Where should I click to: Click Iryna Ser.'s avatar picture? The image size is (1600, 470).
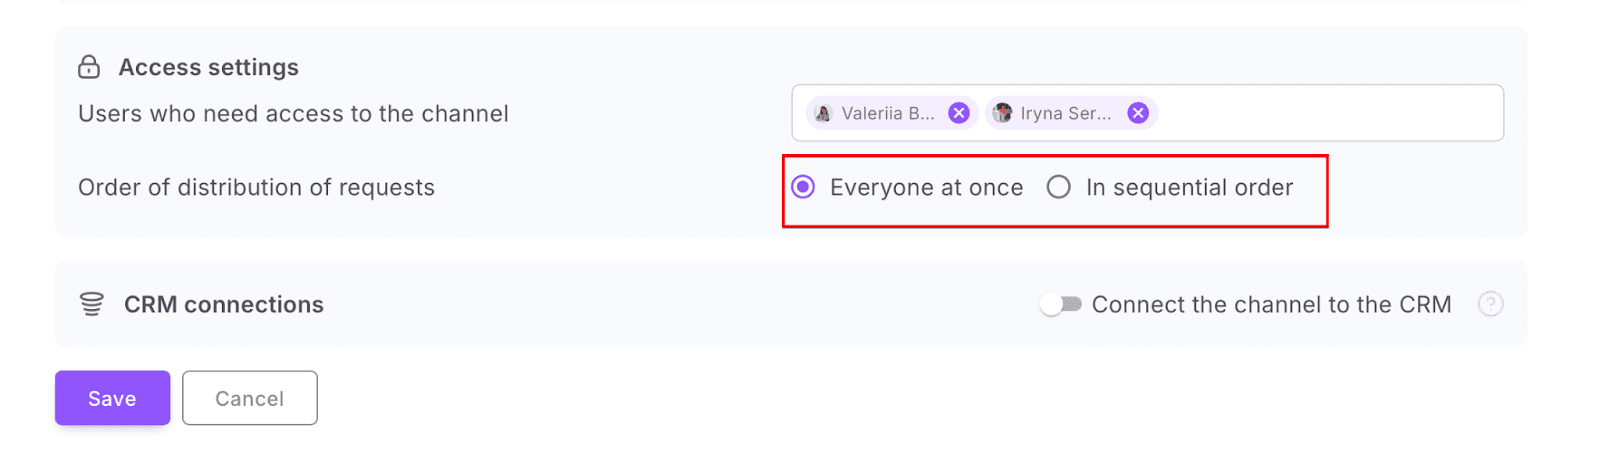1002,113
